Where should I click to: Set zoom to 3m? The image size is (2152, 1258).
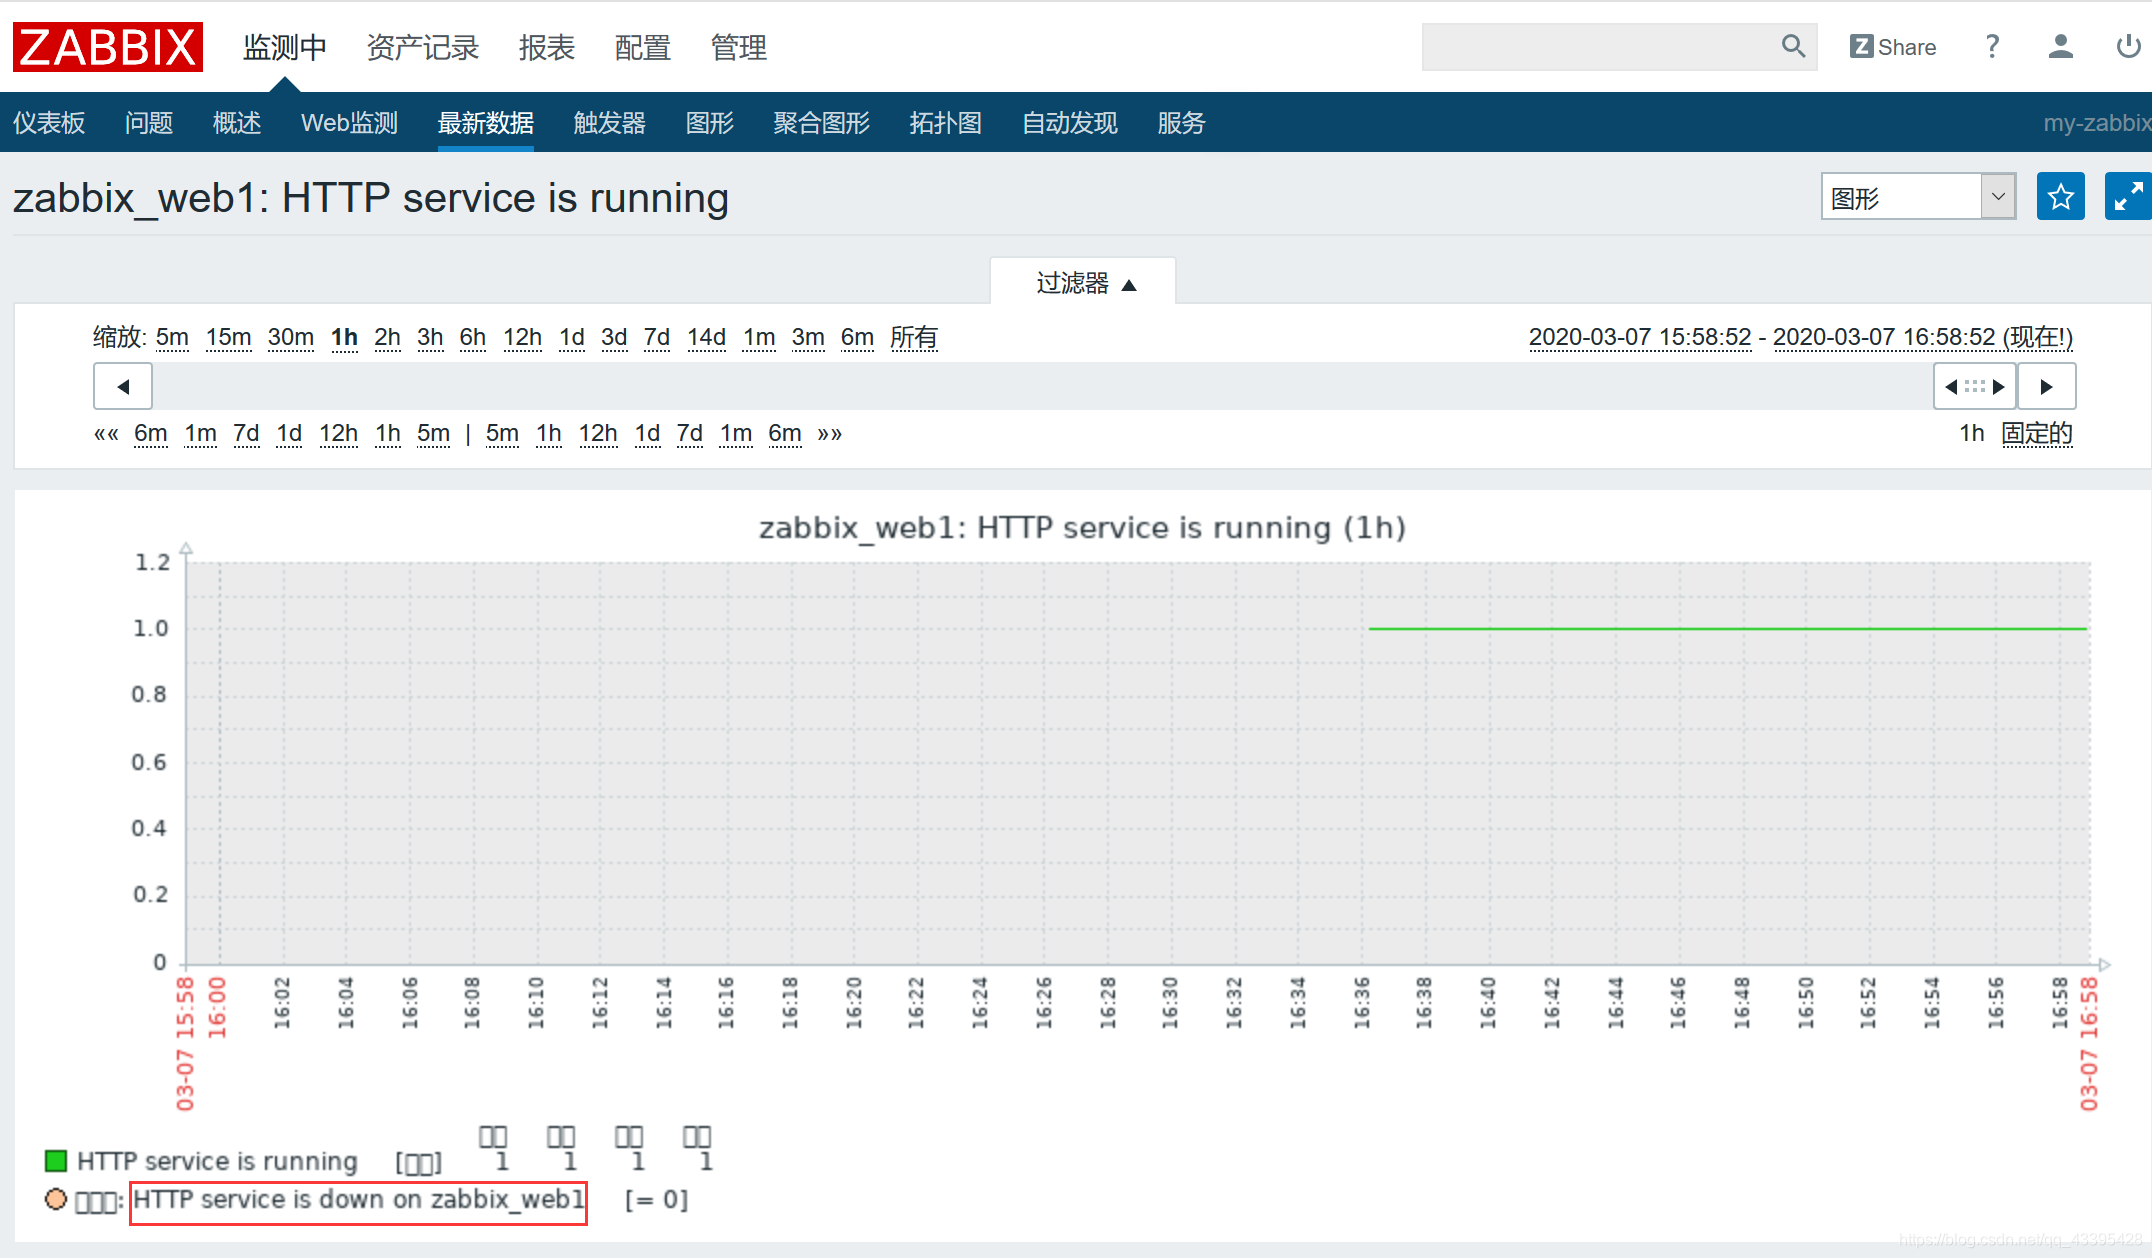click(808, 338)
